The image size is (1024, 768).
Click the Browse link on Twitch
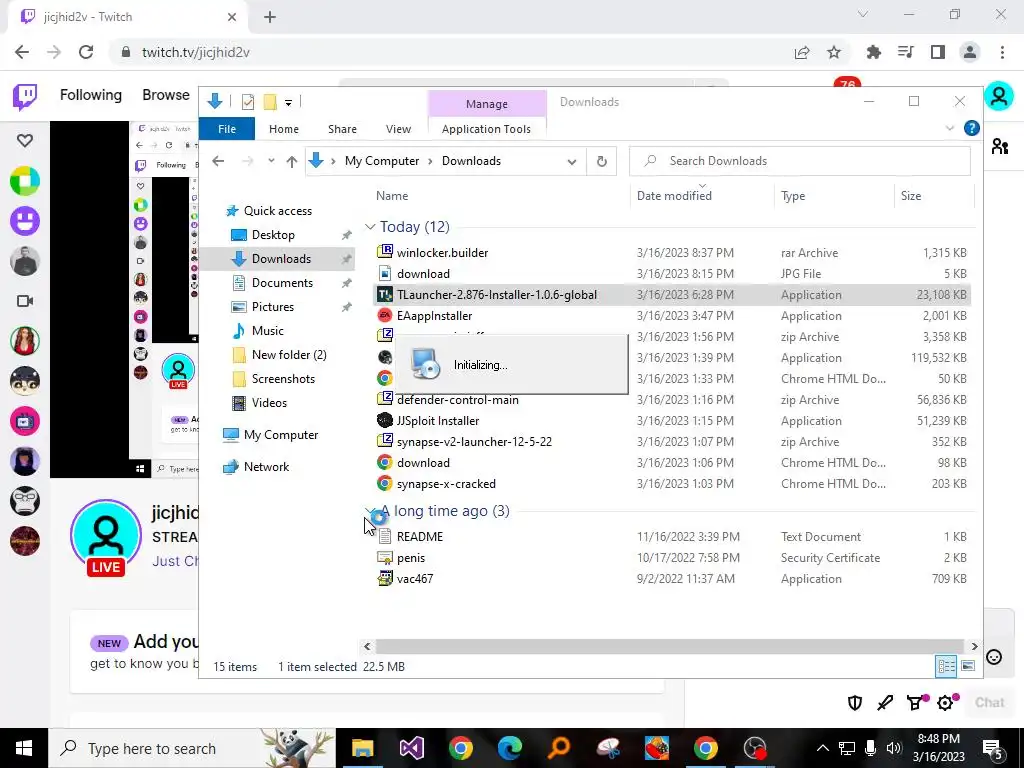[166, 95]
